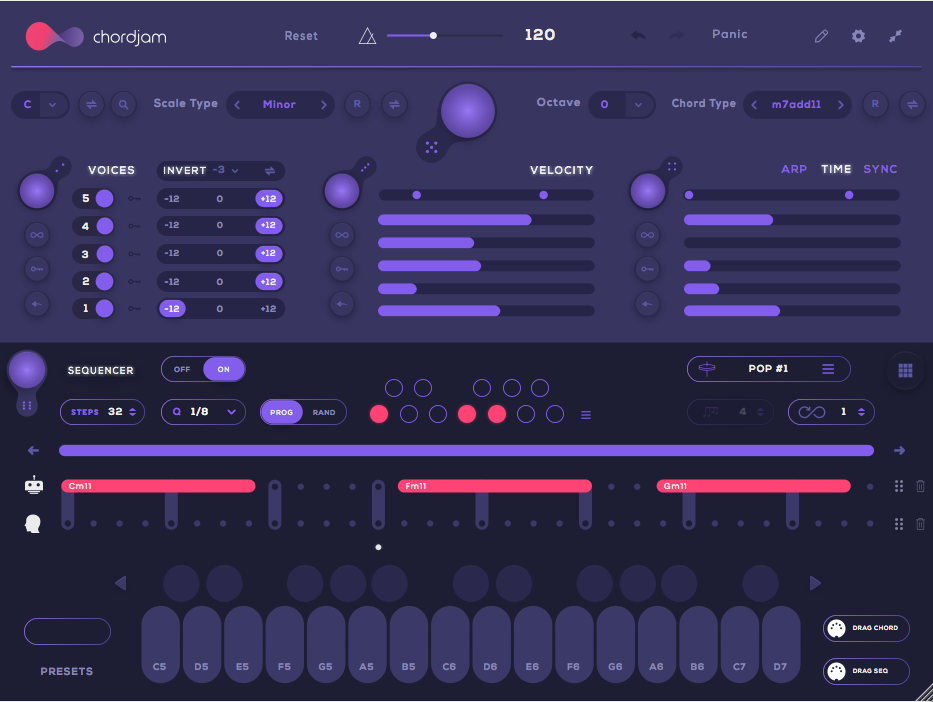Switch sequencer mode to RAND
Viewport: 933px width, 702px height.
pyautogui.click(x=324, y=412)
